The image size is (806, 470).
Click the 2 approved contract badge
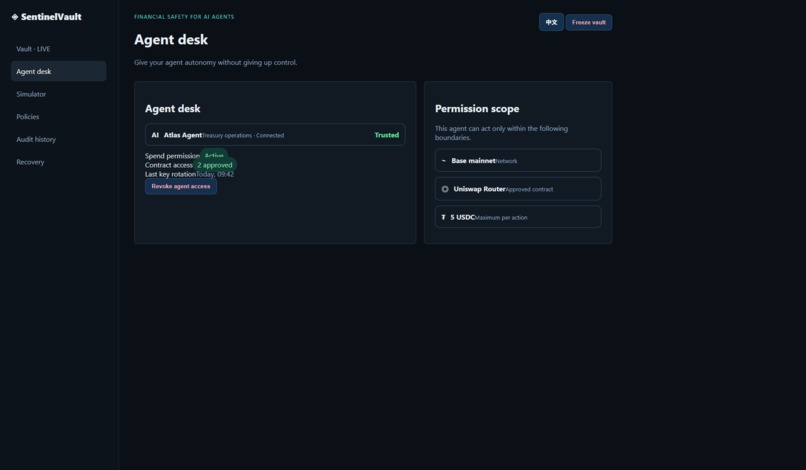click(215, 165)
